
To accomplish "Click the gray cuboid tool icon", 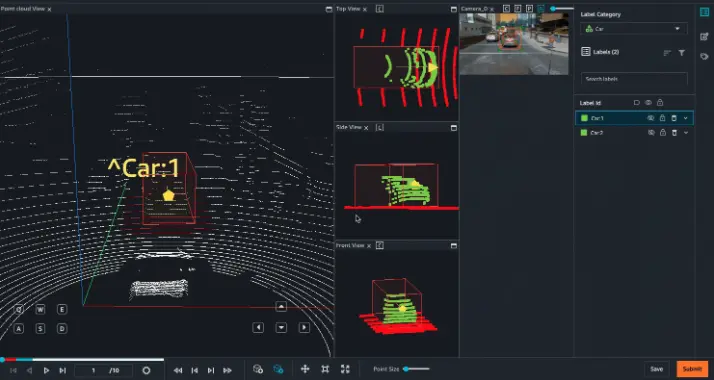I will tap(258, 369).
